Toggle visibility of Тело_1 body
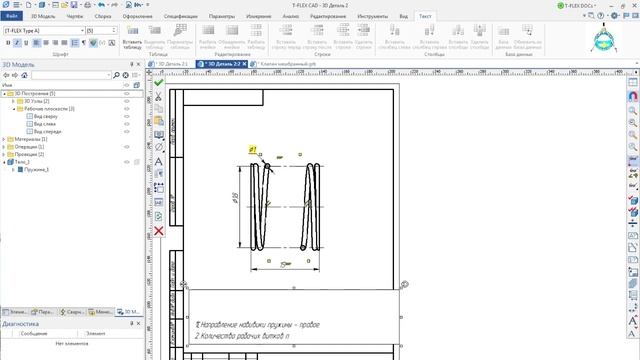Image resolution: width=640 pixels, height=360 pixels. click(127, 162)
